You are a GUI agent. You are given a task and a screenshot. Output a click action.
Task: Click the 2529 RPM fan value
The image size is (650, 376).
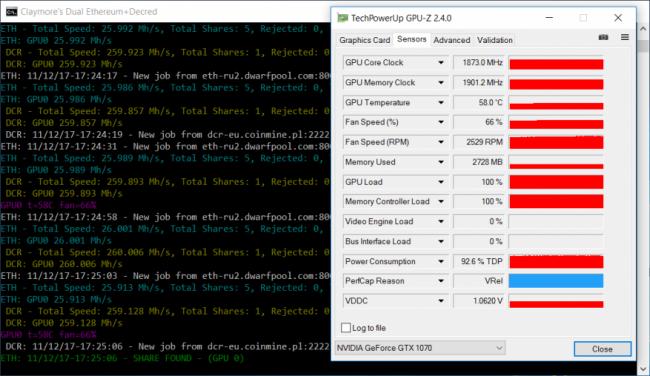coord(478,142)
